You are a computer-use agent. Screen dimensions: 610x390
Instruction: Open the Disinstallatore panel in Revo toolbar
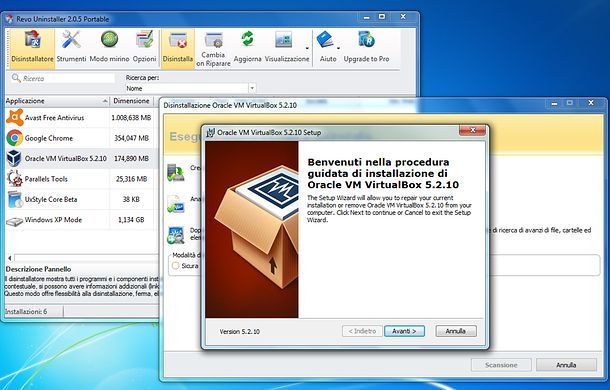pos(32,48)
